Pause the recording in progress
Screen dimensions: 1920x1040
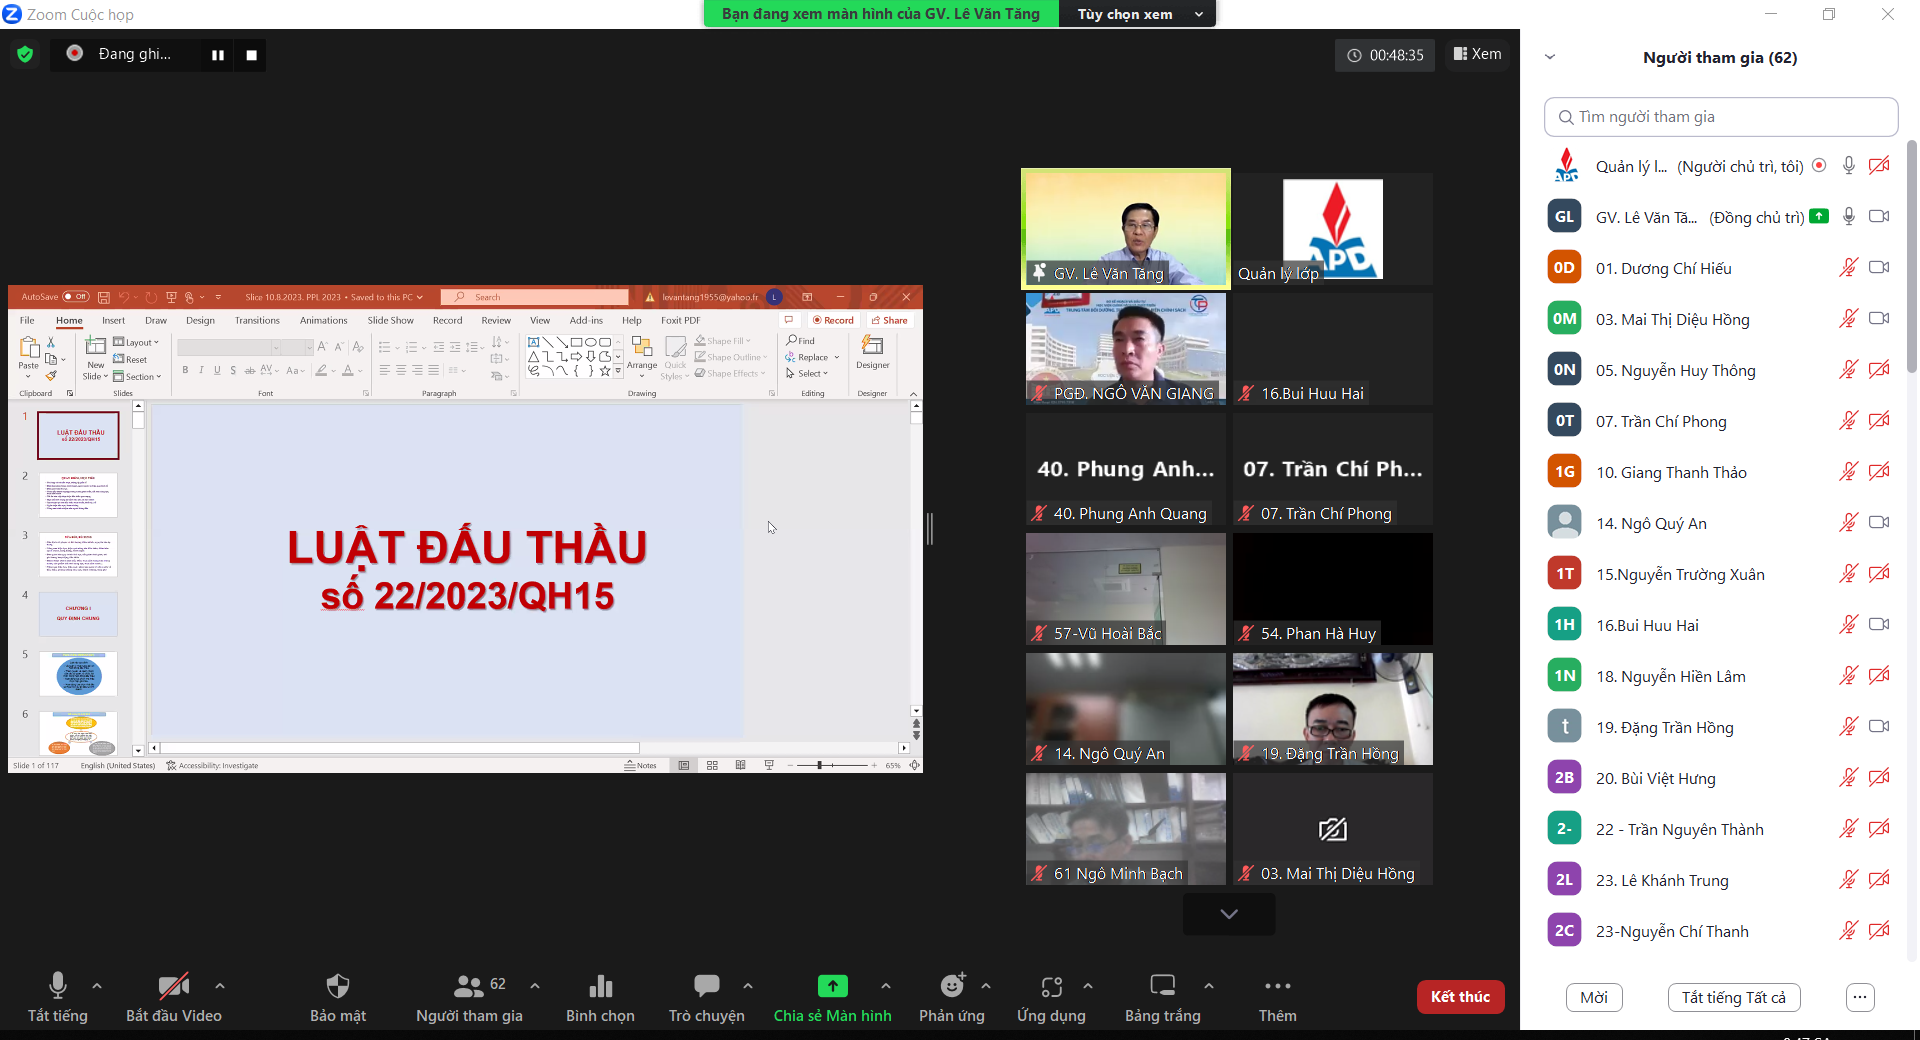pos(218,55)
